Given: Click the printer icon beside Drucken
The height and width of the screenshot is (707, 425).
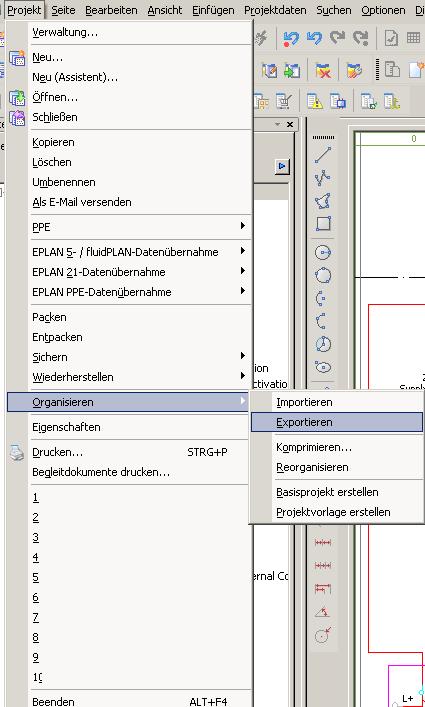Looking at the screenshot, I should 17,452.
